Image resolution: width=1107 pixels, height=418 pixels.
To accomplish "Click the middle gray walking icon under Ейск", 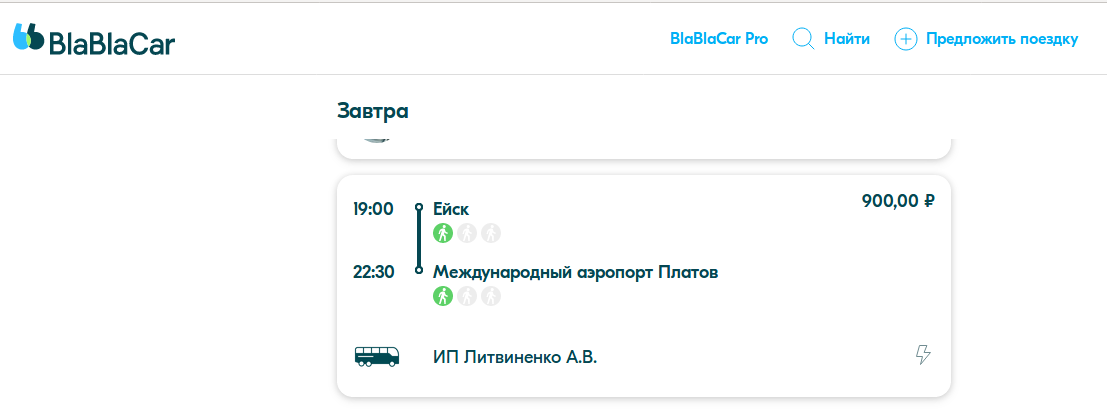I will click(467, 233).
